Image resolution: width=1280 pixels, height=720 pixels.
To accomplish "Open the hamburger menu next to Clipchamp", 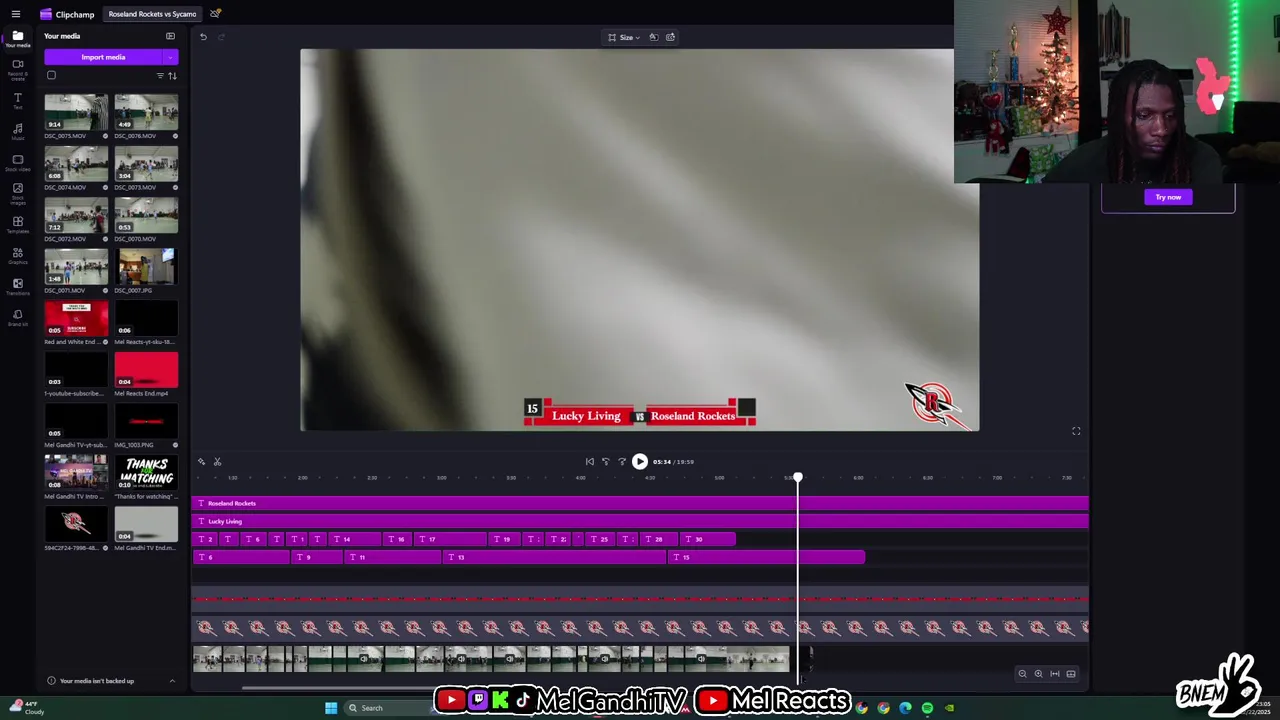I will tap(15, 14).
